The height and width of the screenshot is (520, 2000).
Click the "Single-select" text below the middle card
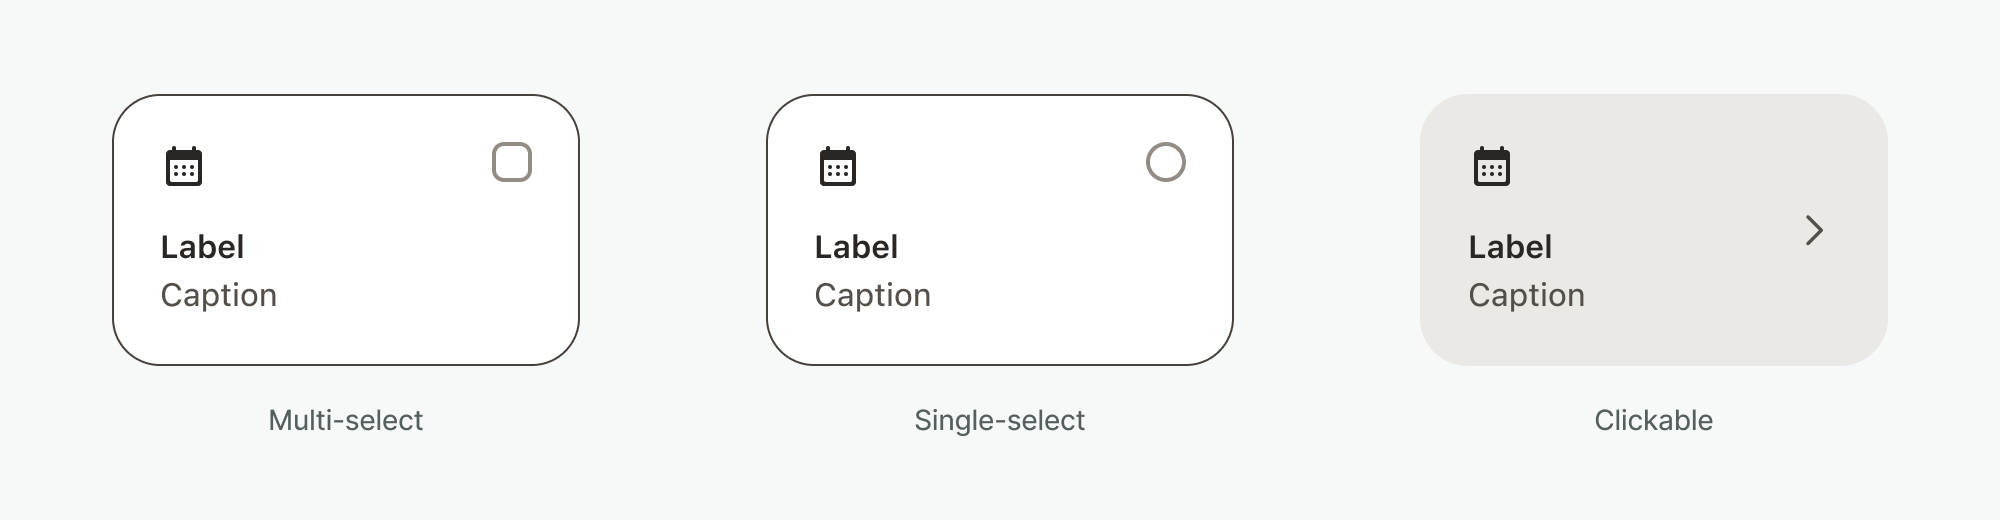[999, 420]
